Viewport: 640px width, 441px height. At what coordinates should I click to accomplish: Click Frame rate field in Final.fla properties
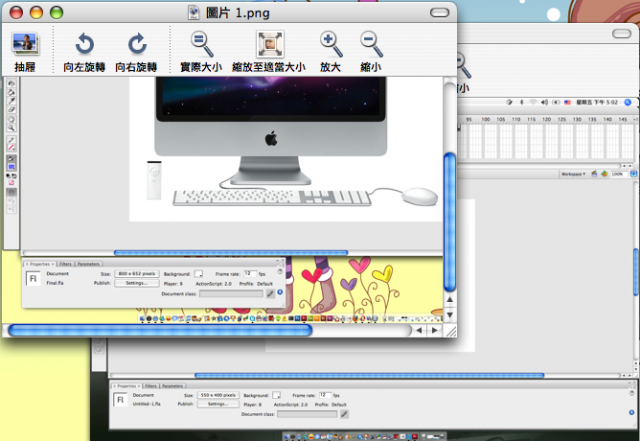pyautogui.click(x=250, y=273)
